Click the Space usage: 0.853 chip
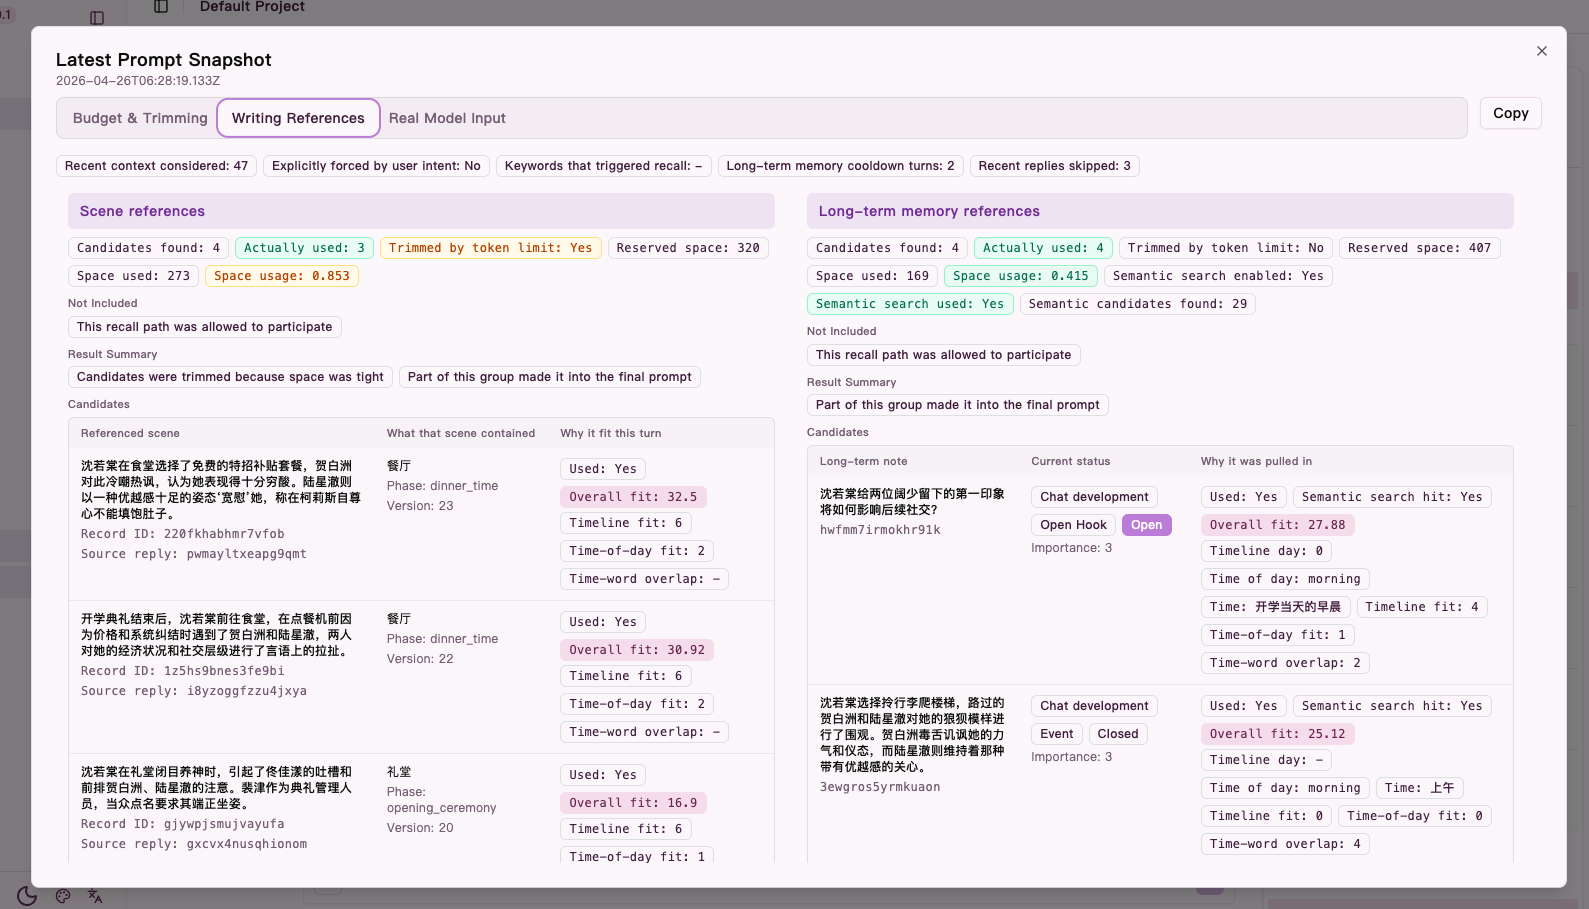1589x909 pixels. coord(281,276)
